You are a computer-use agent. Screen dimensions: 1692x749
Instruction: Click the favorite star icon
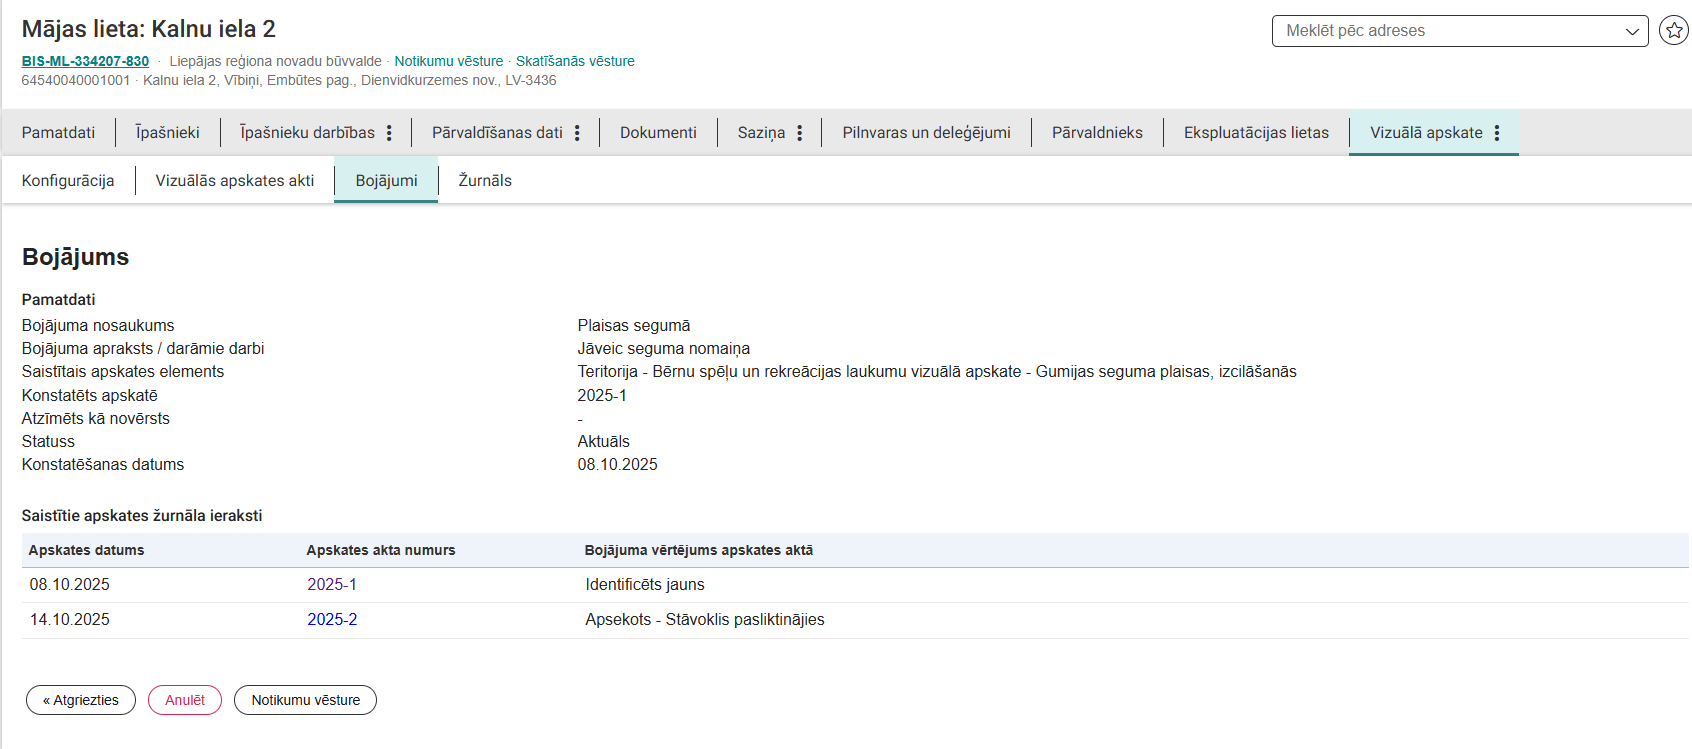(x=1673, y=31)
